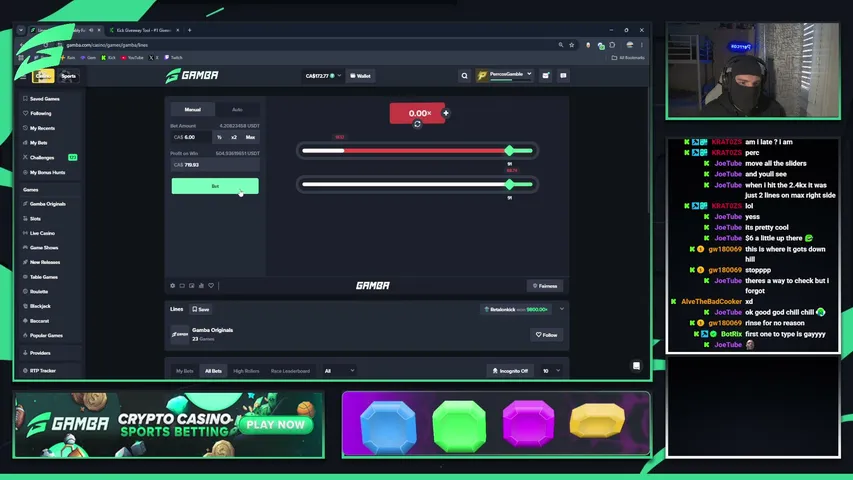Open the Fairness button
This screenshot has height=480, width=853.
click(x=545, y=286)
